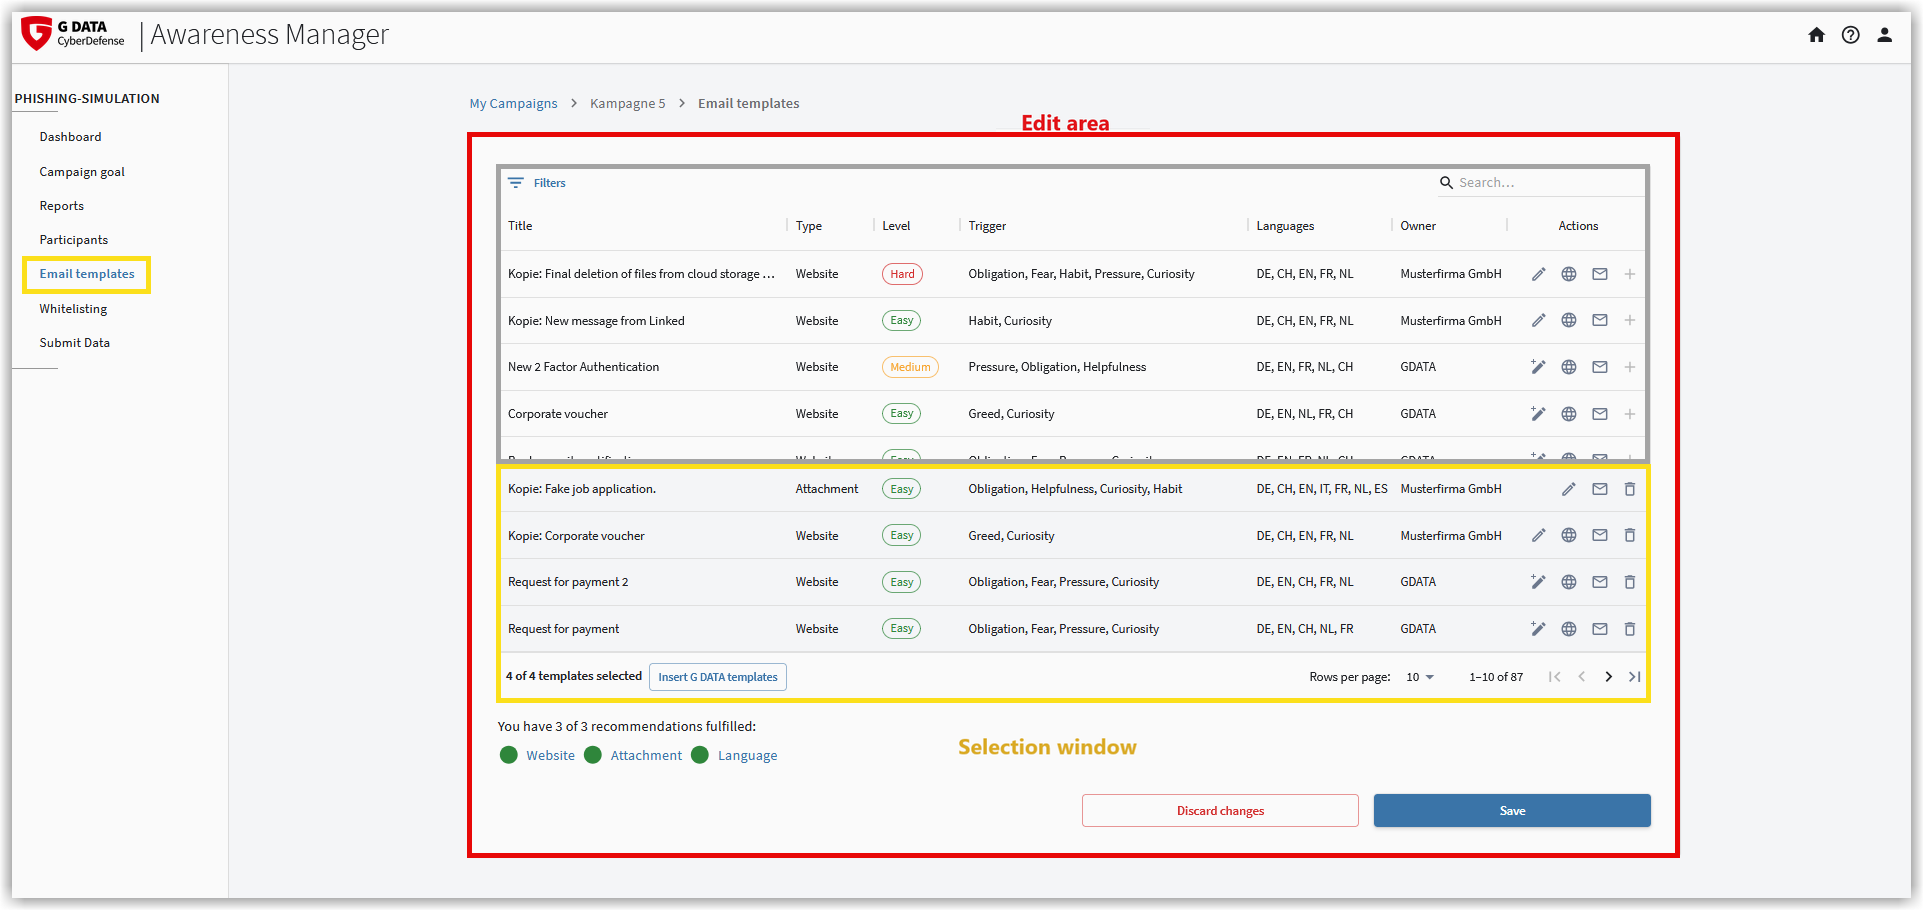Add 'Kopie: Final deletion' template with plus

point(1630,274)
